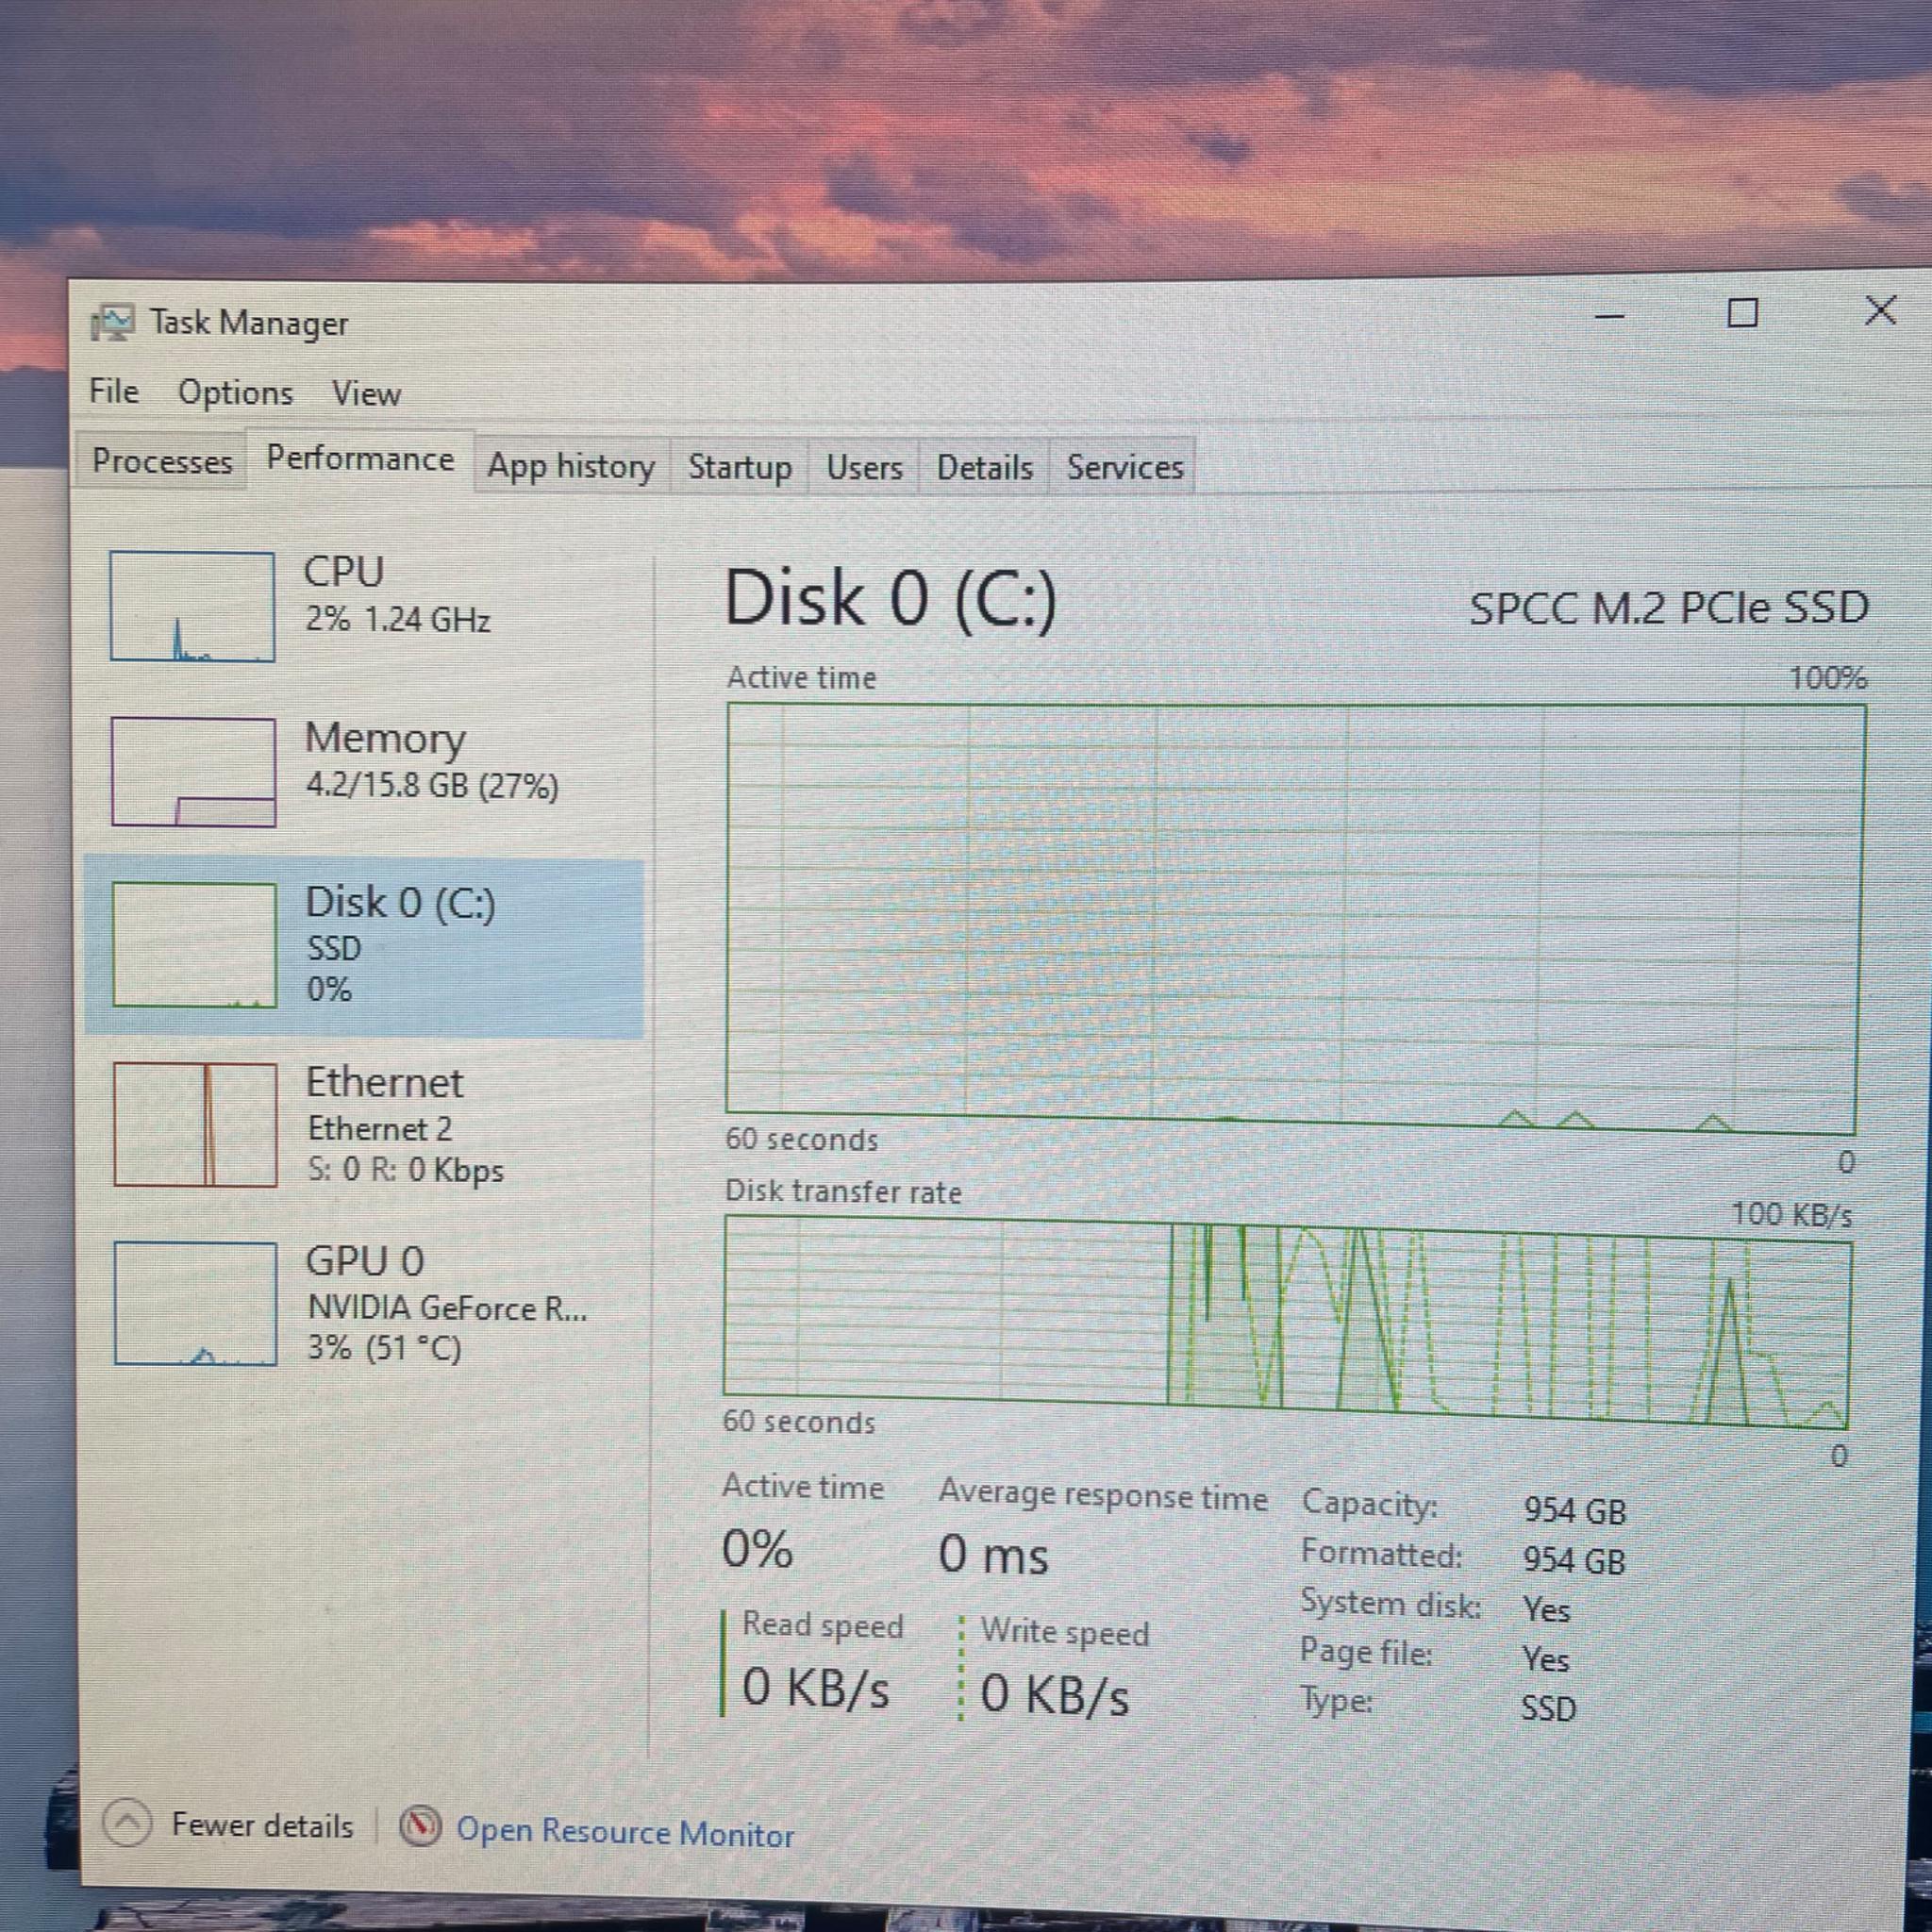The height and width of the screenshot is (1932, 1932).
Task: Switch to the Processes tab
Action: pyautogui.click(x=162, y=461)
